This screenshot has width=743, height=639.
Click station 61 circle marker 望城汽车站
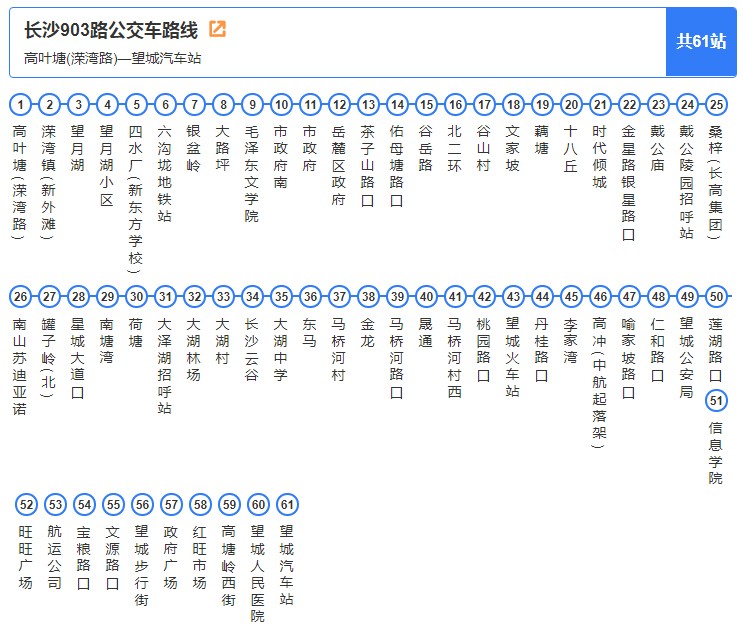click(x=287, y=504)
